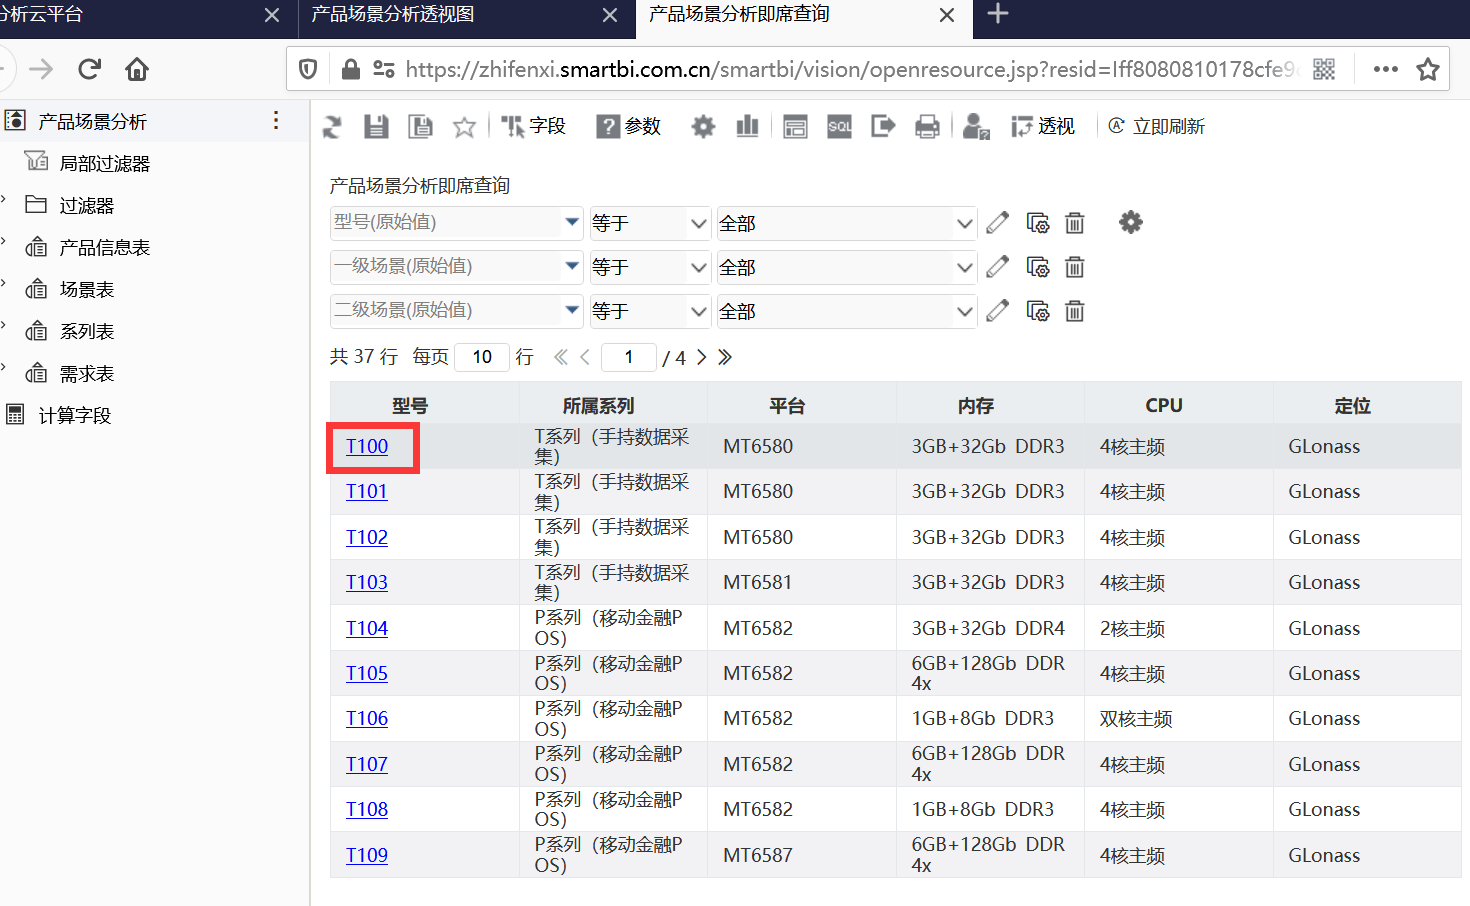Click the print icon

(928, 127)
